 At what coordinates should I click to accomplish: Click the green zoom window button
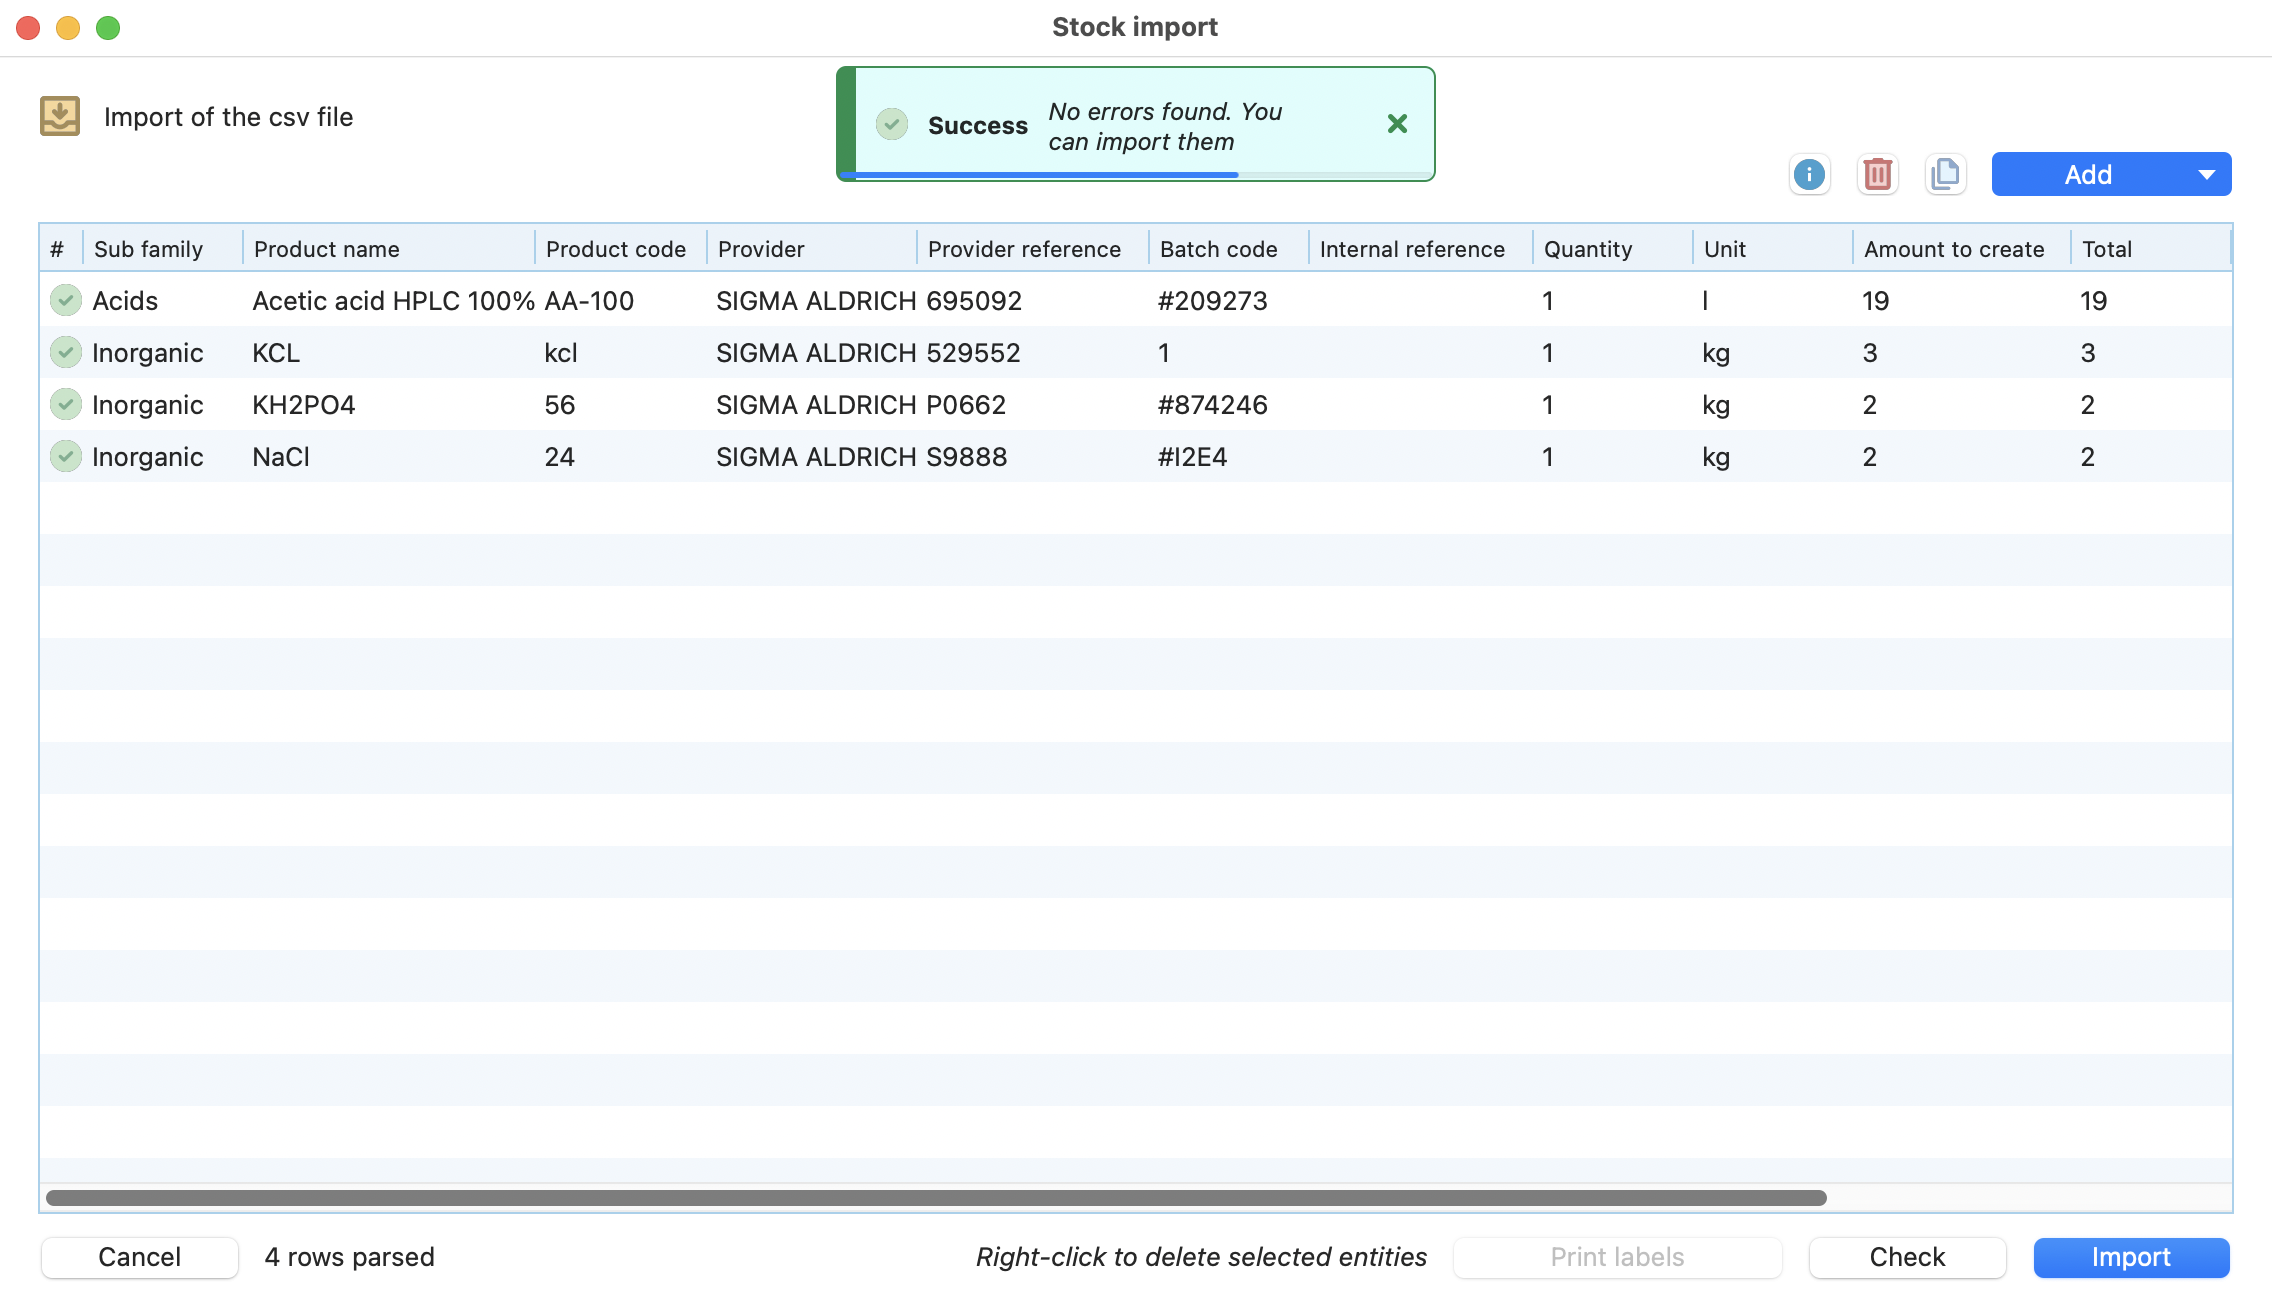point(108,28)
